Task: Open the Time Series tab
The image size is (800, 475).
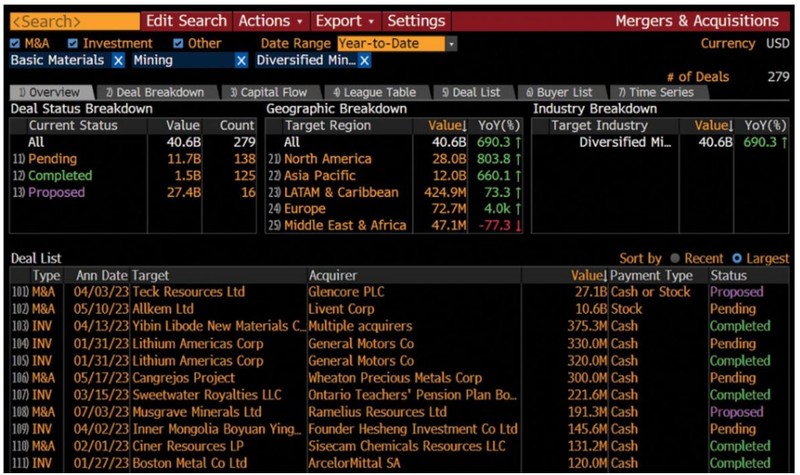Action: (658, 92)
